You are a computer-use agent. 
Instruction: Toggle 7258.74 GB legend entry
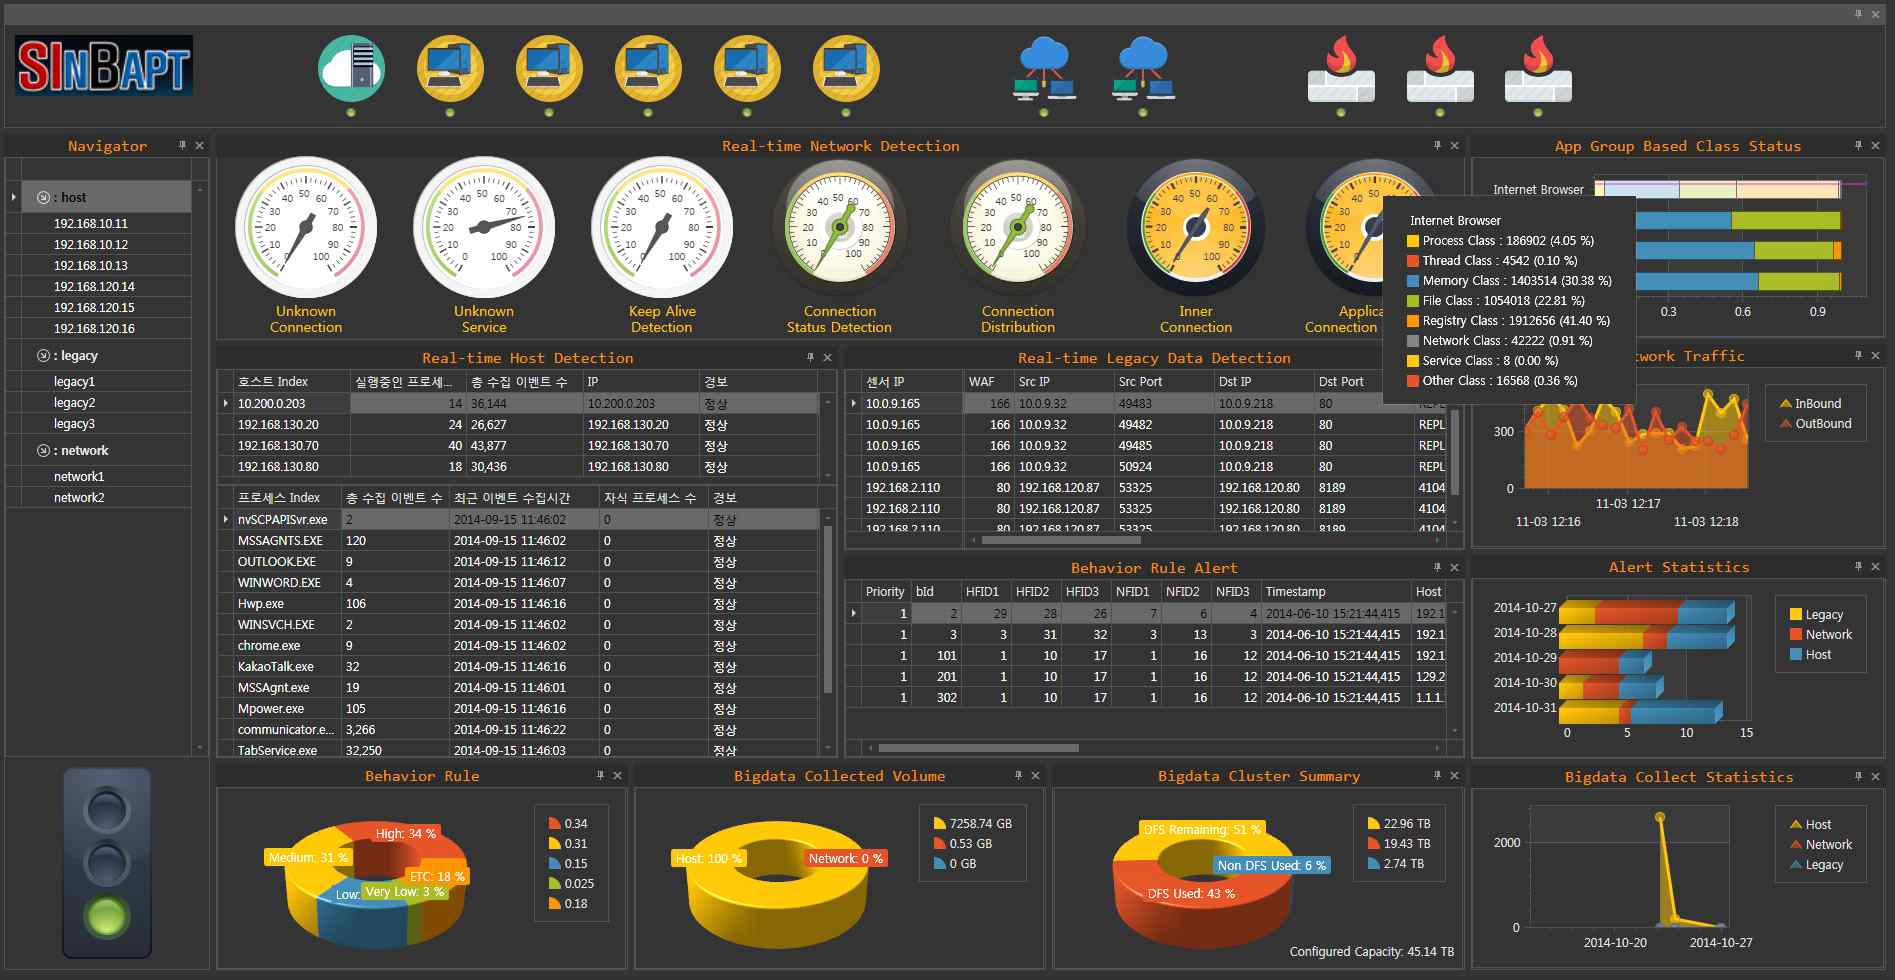(972, 823)
